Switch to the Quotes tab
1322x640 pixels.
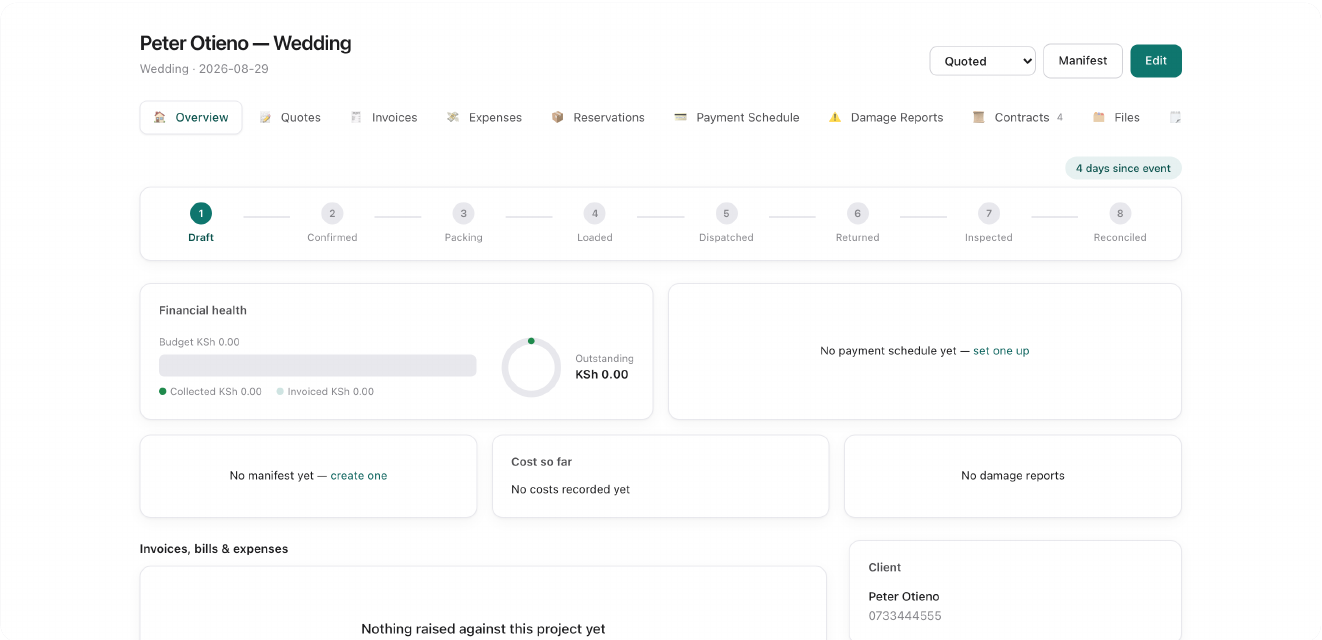click(290, 117)
